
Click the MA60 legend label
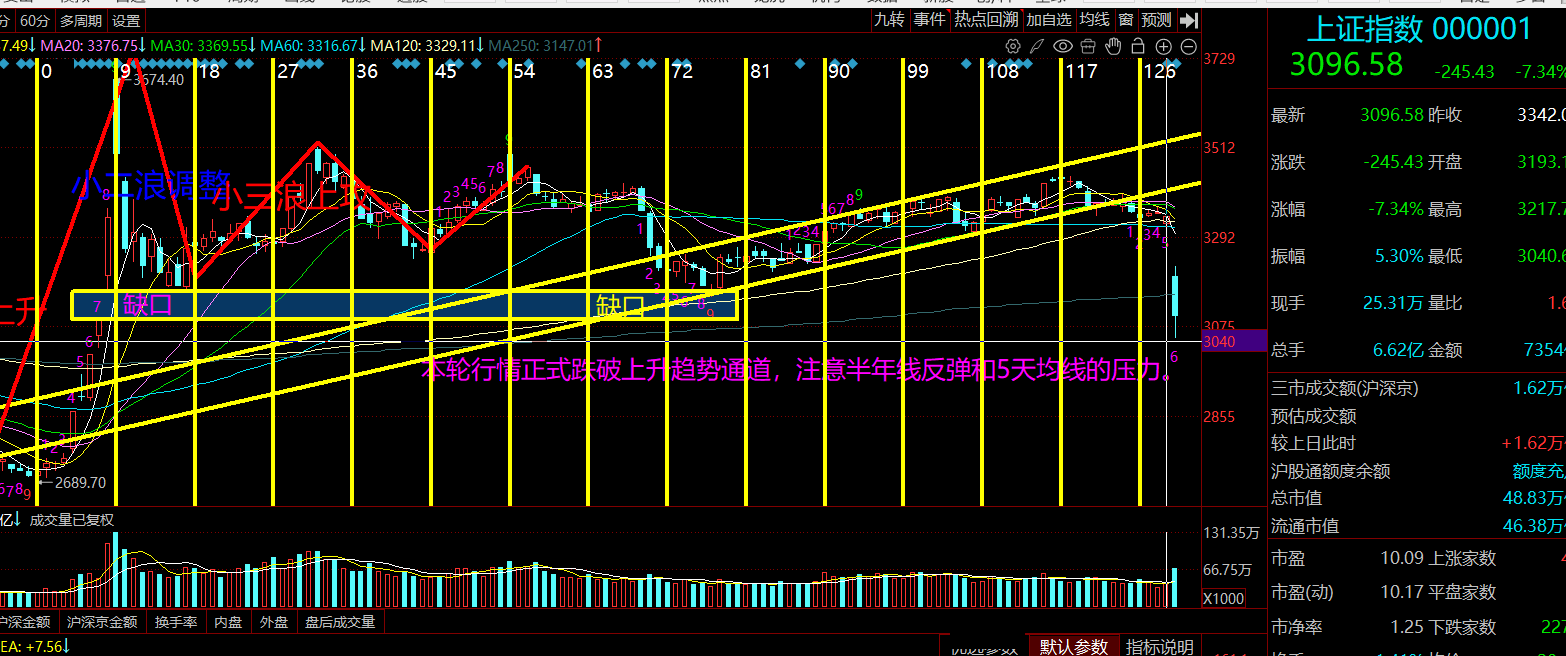coord(307,45)
